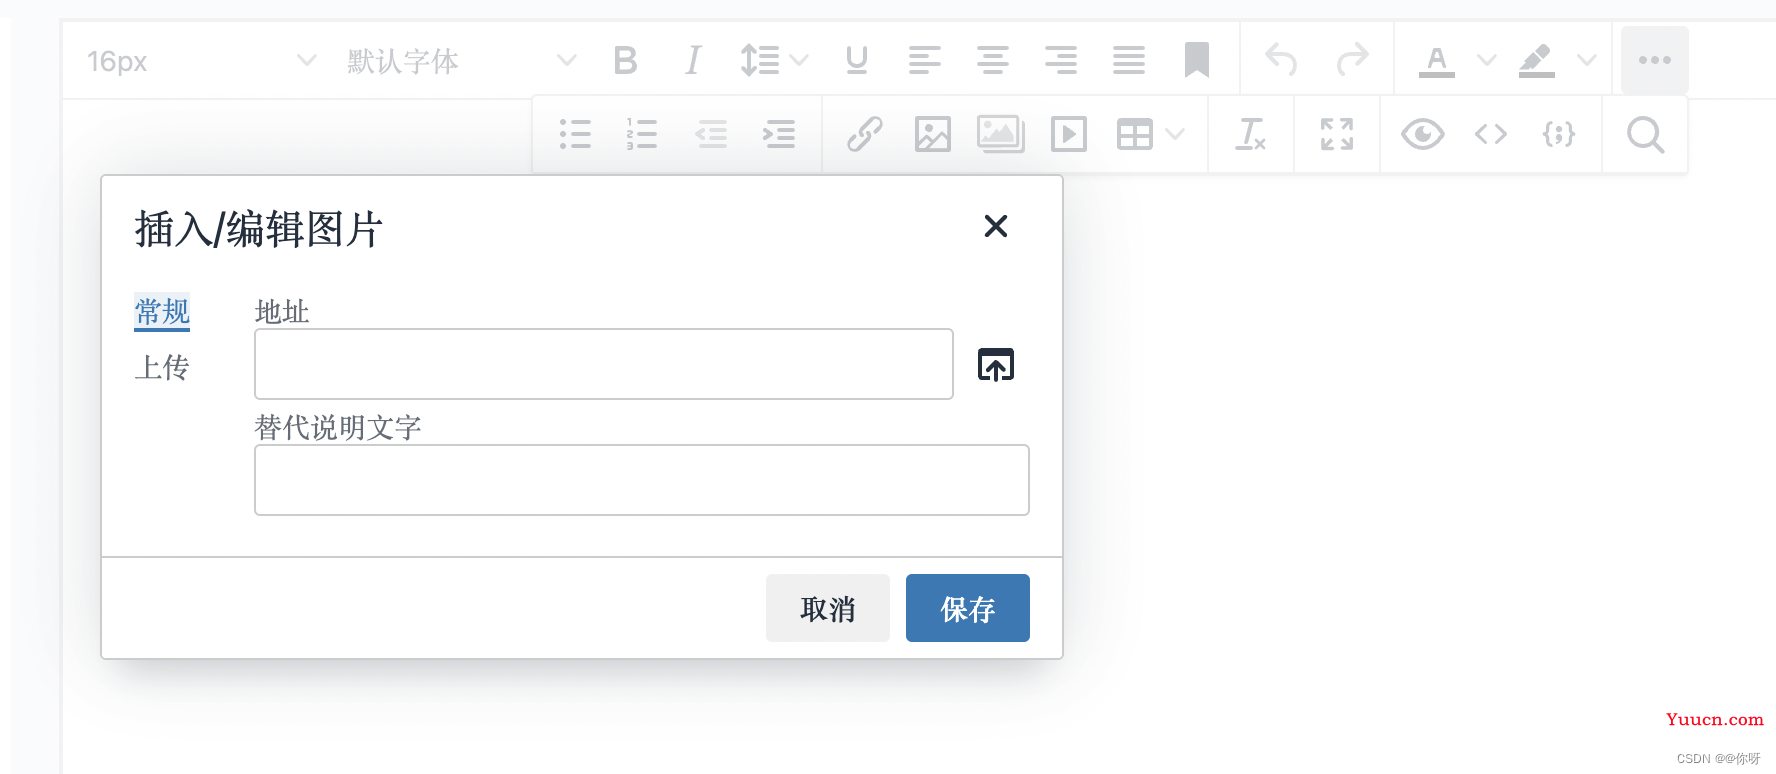
Task: Expand the line height dropdown arrow
Action: 799,61
